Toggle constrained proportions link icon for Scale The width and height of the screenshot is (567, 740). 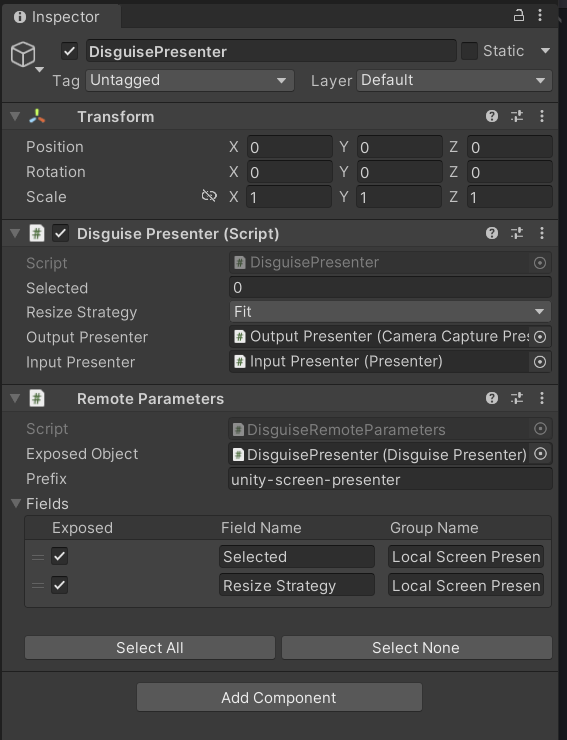pyautogui.click(x=209, y=196)
